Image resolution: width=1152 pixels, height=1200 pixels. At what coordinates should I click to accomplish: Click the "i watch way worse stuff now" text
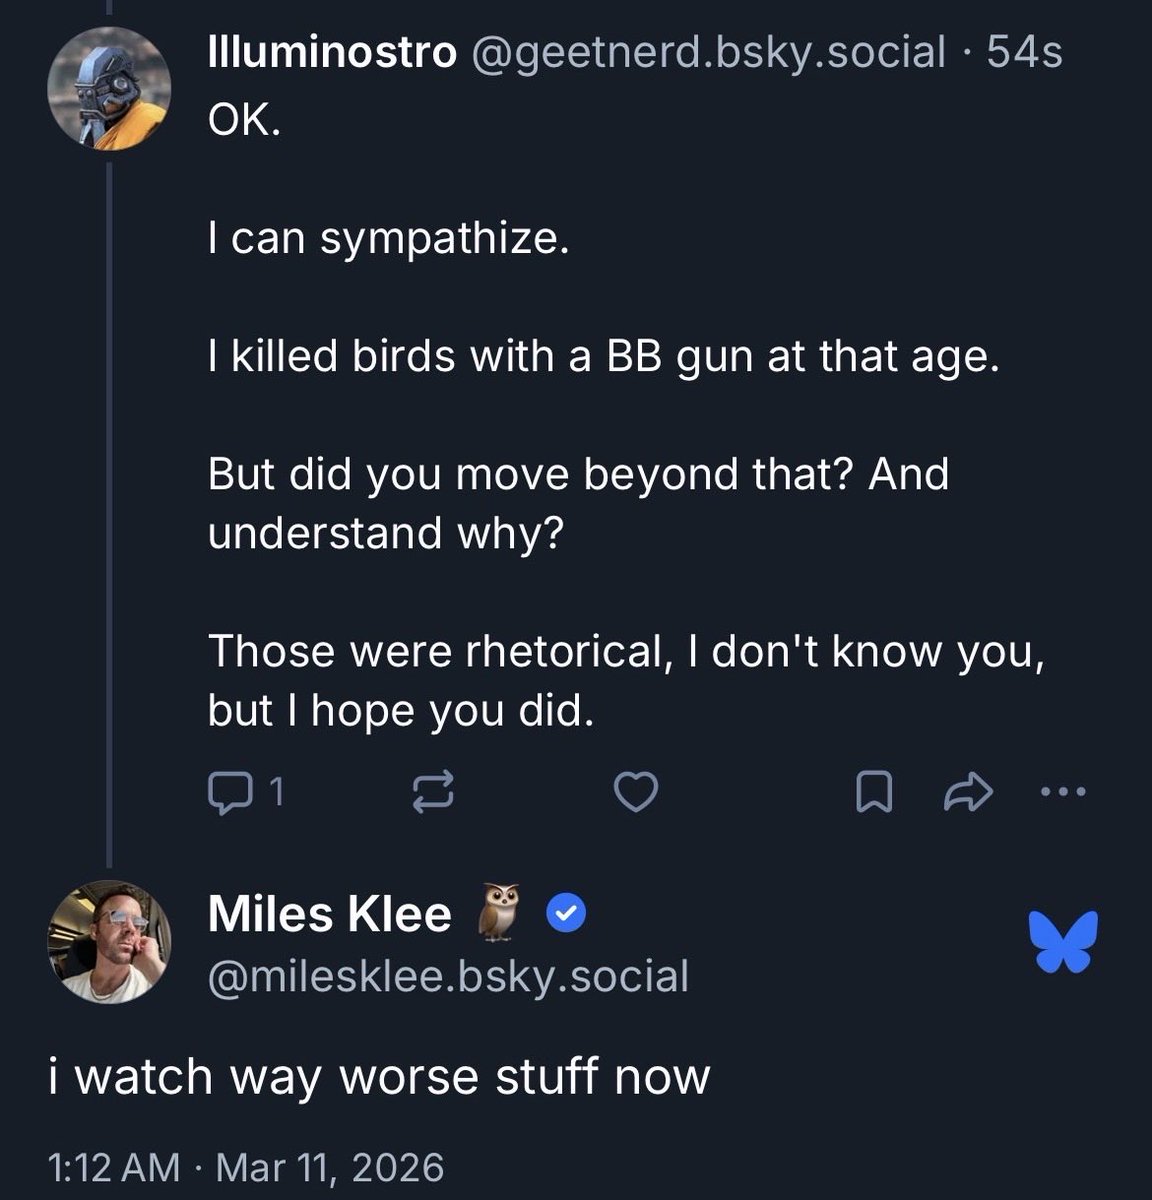pos(379,1077)
